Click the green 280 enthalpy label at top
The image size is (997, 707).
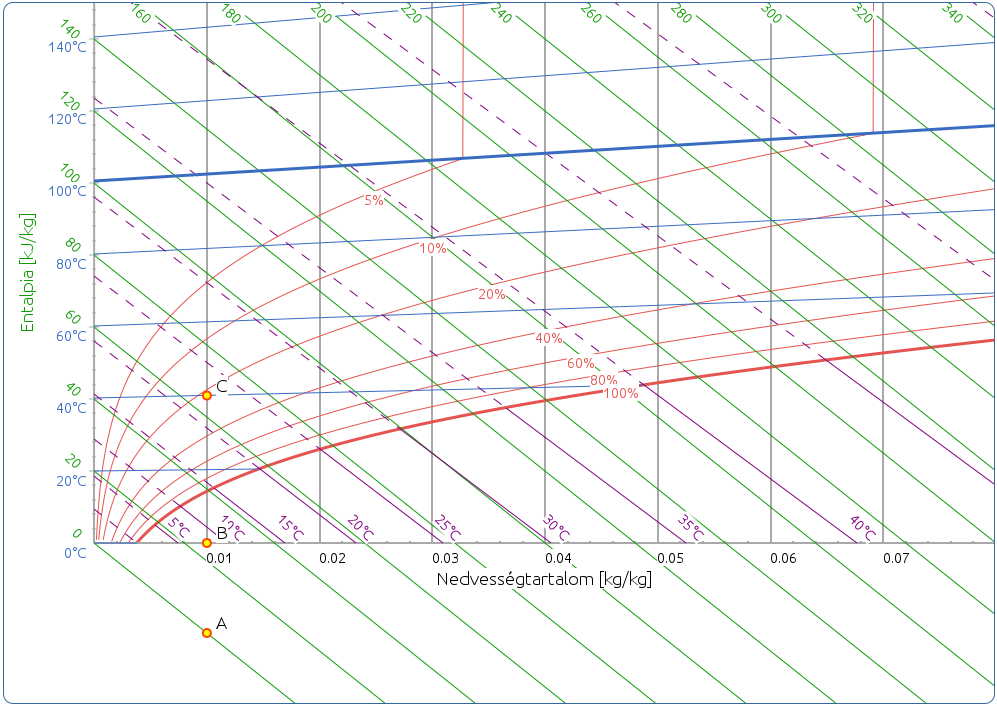681,13
